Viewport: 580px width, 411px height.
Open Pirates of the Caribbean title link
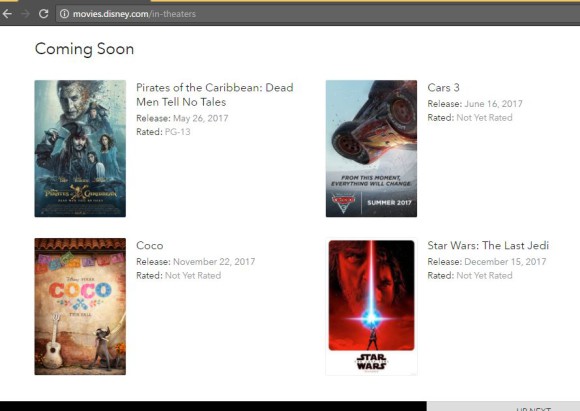(215, 95)
